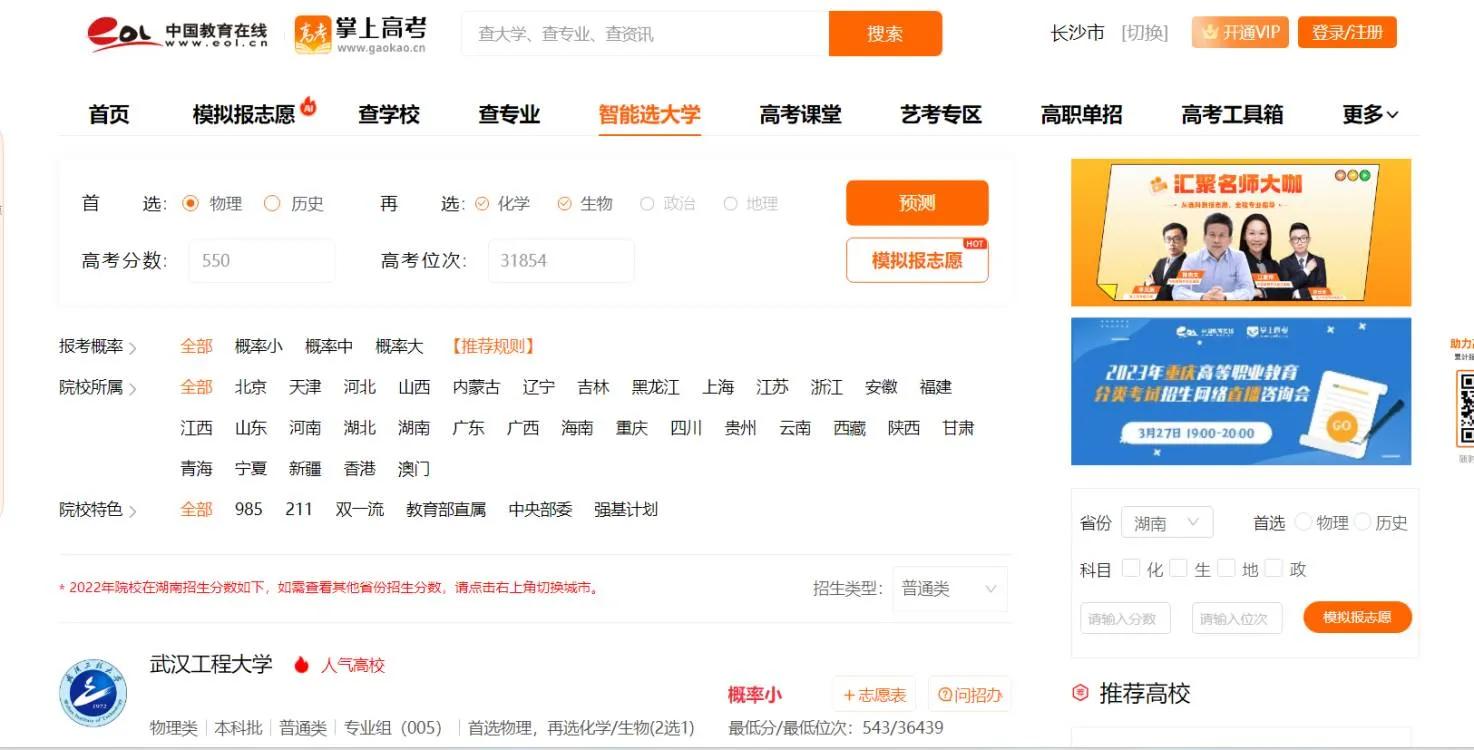Click the 预测 button
Image resolution: width=1474 pixels, height=750 pixels.
click(916, 203)
